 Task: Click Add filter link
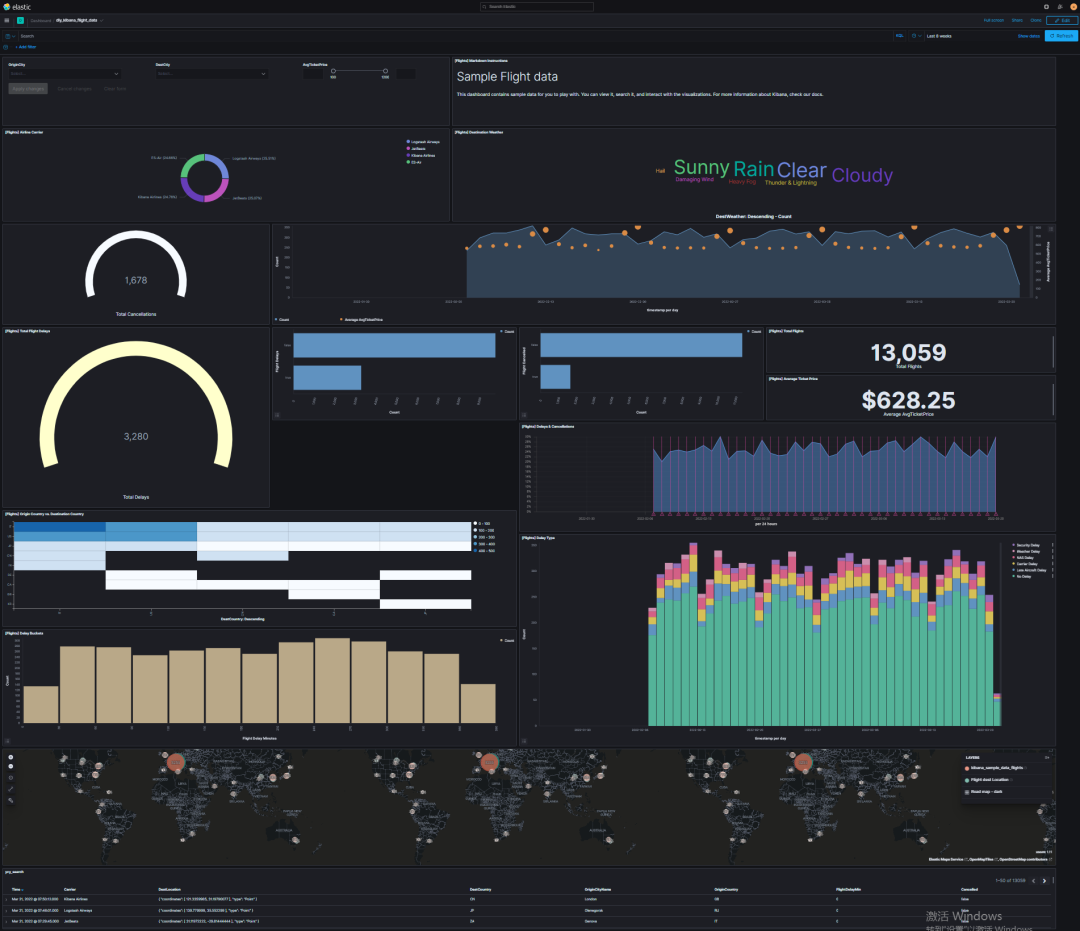[x=26, y=47]
